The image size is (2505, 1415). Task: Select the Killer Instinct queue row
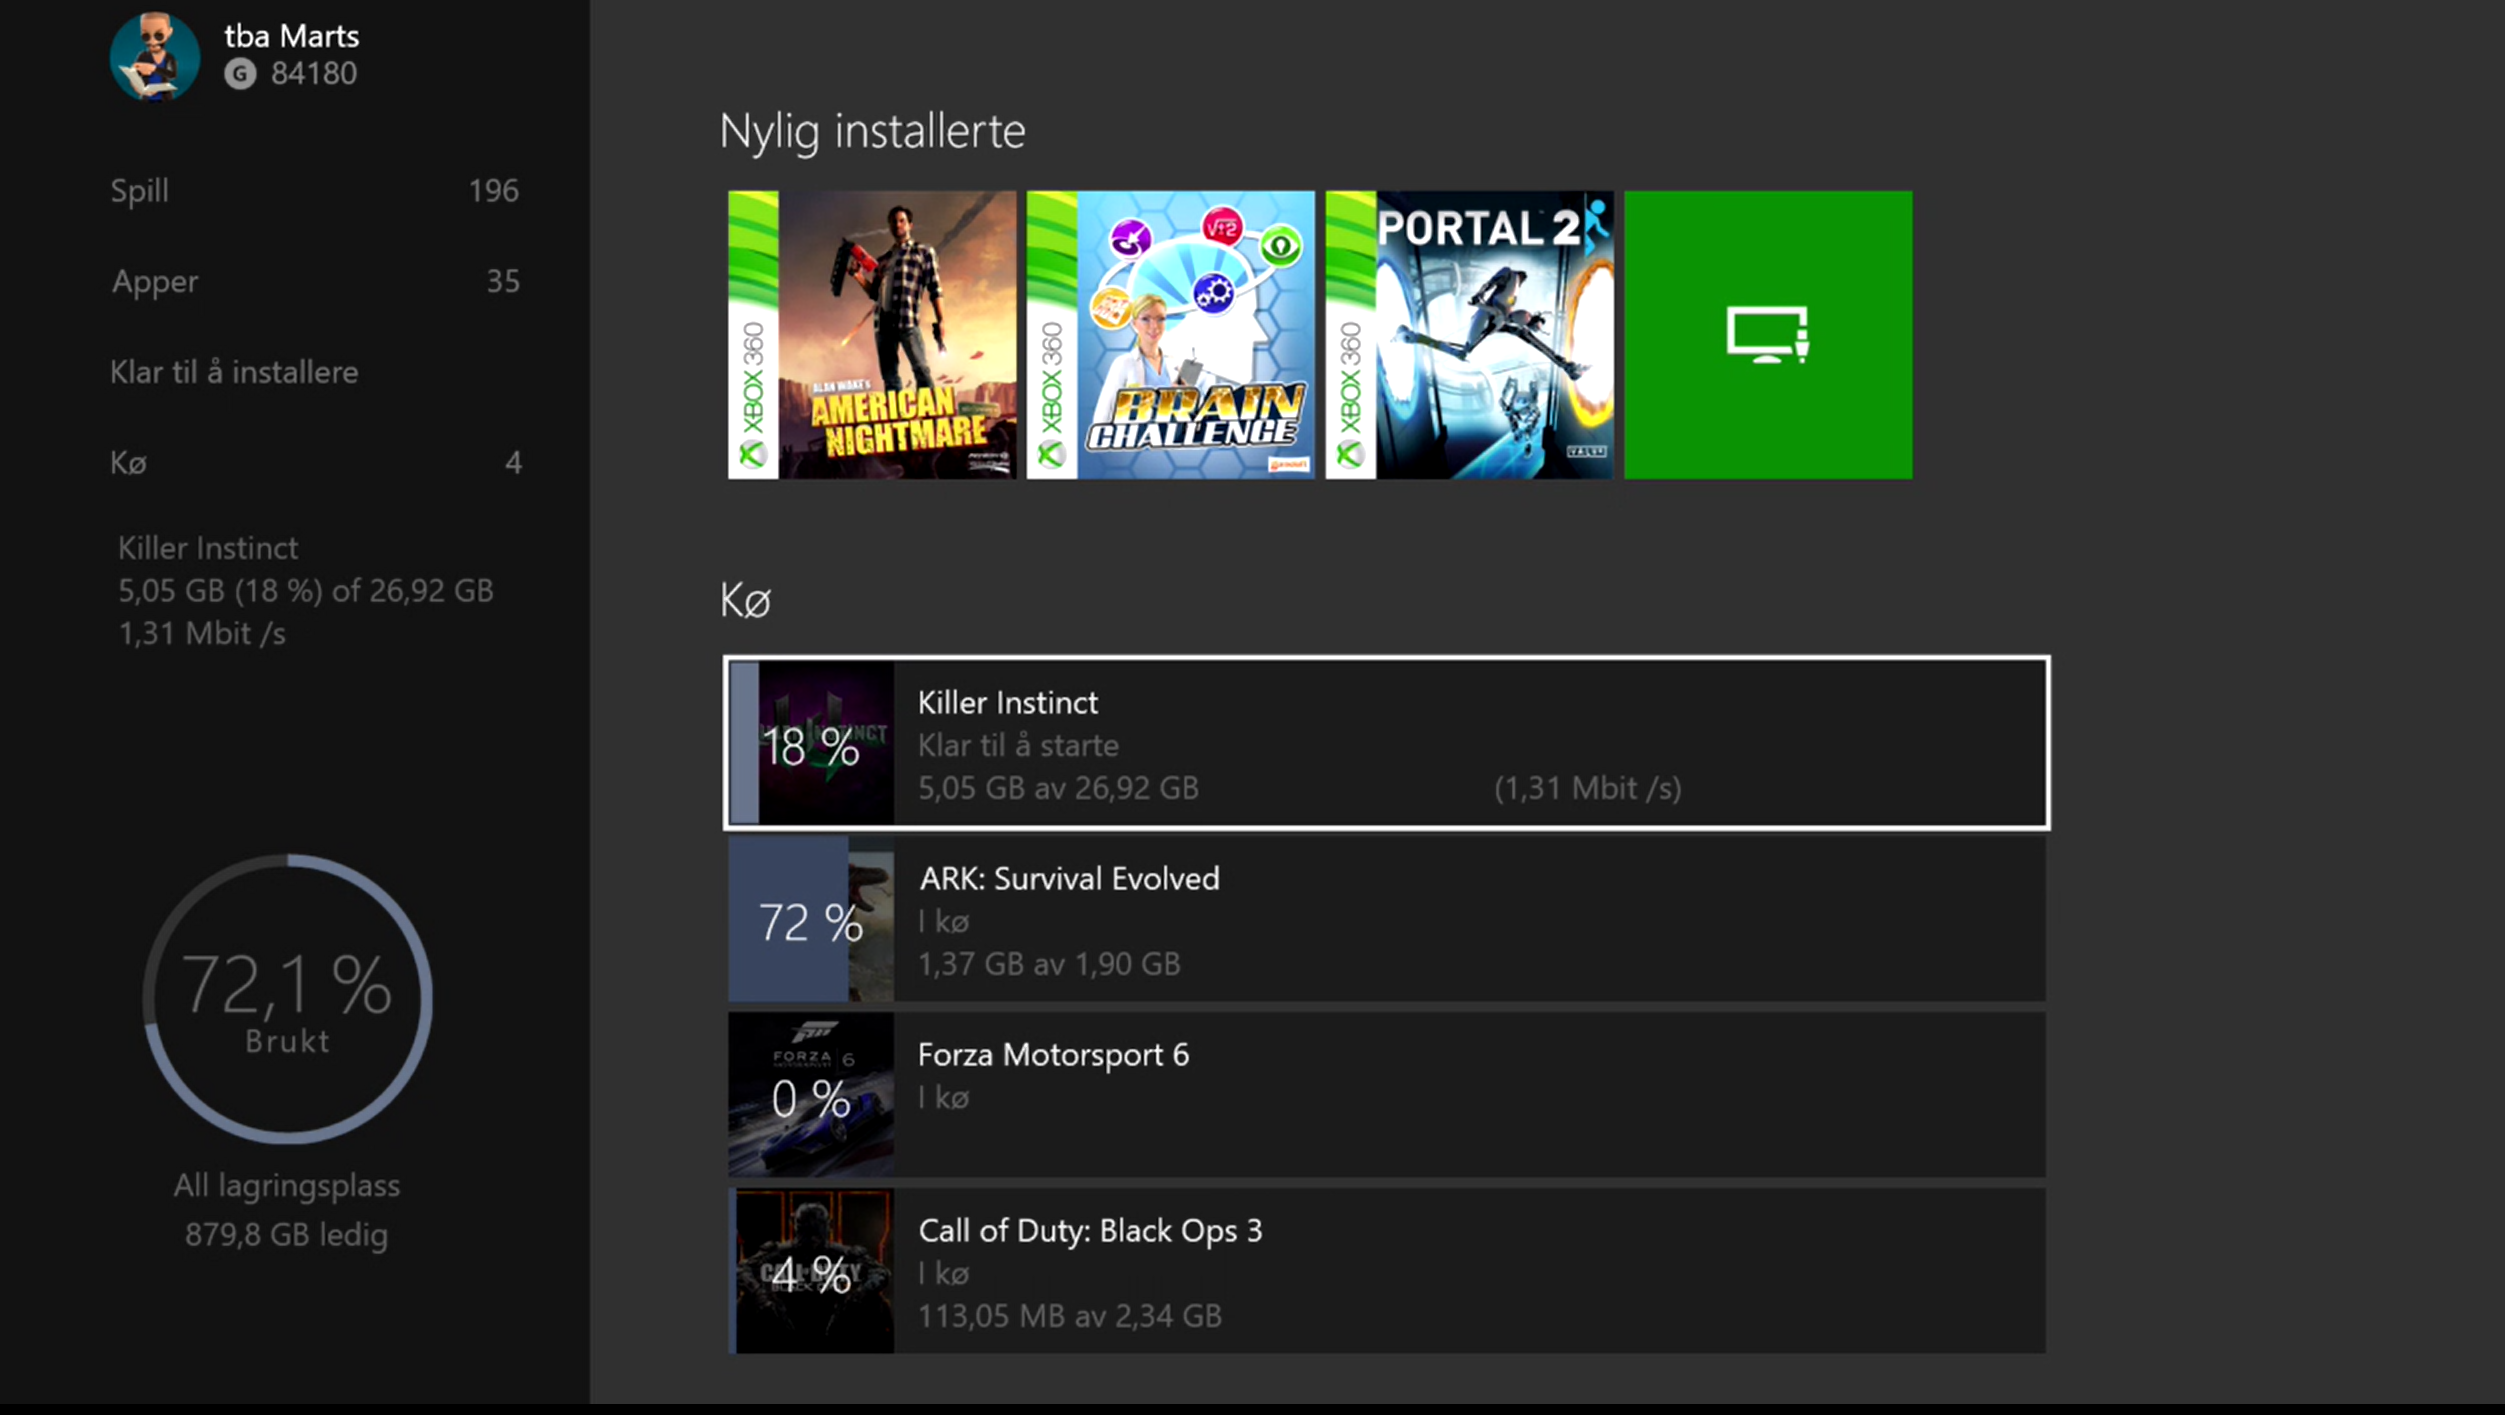(x=1386, y=743)
